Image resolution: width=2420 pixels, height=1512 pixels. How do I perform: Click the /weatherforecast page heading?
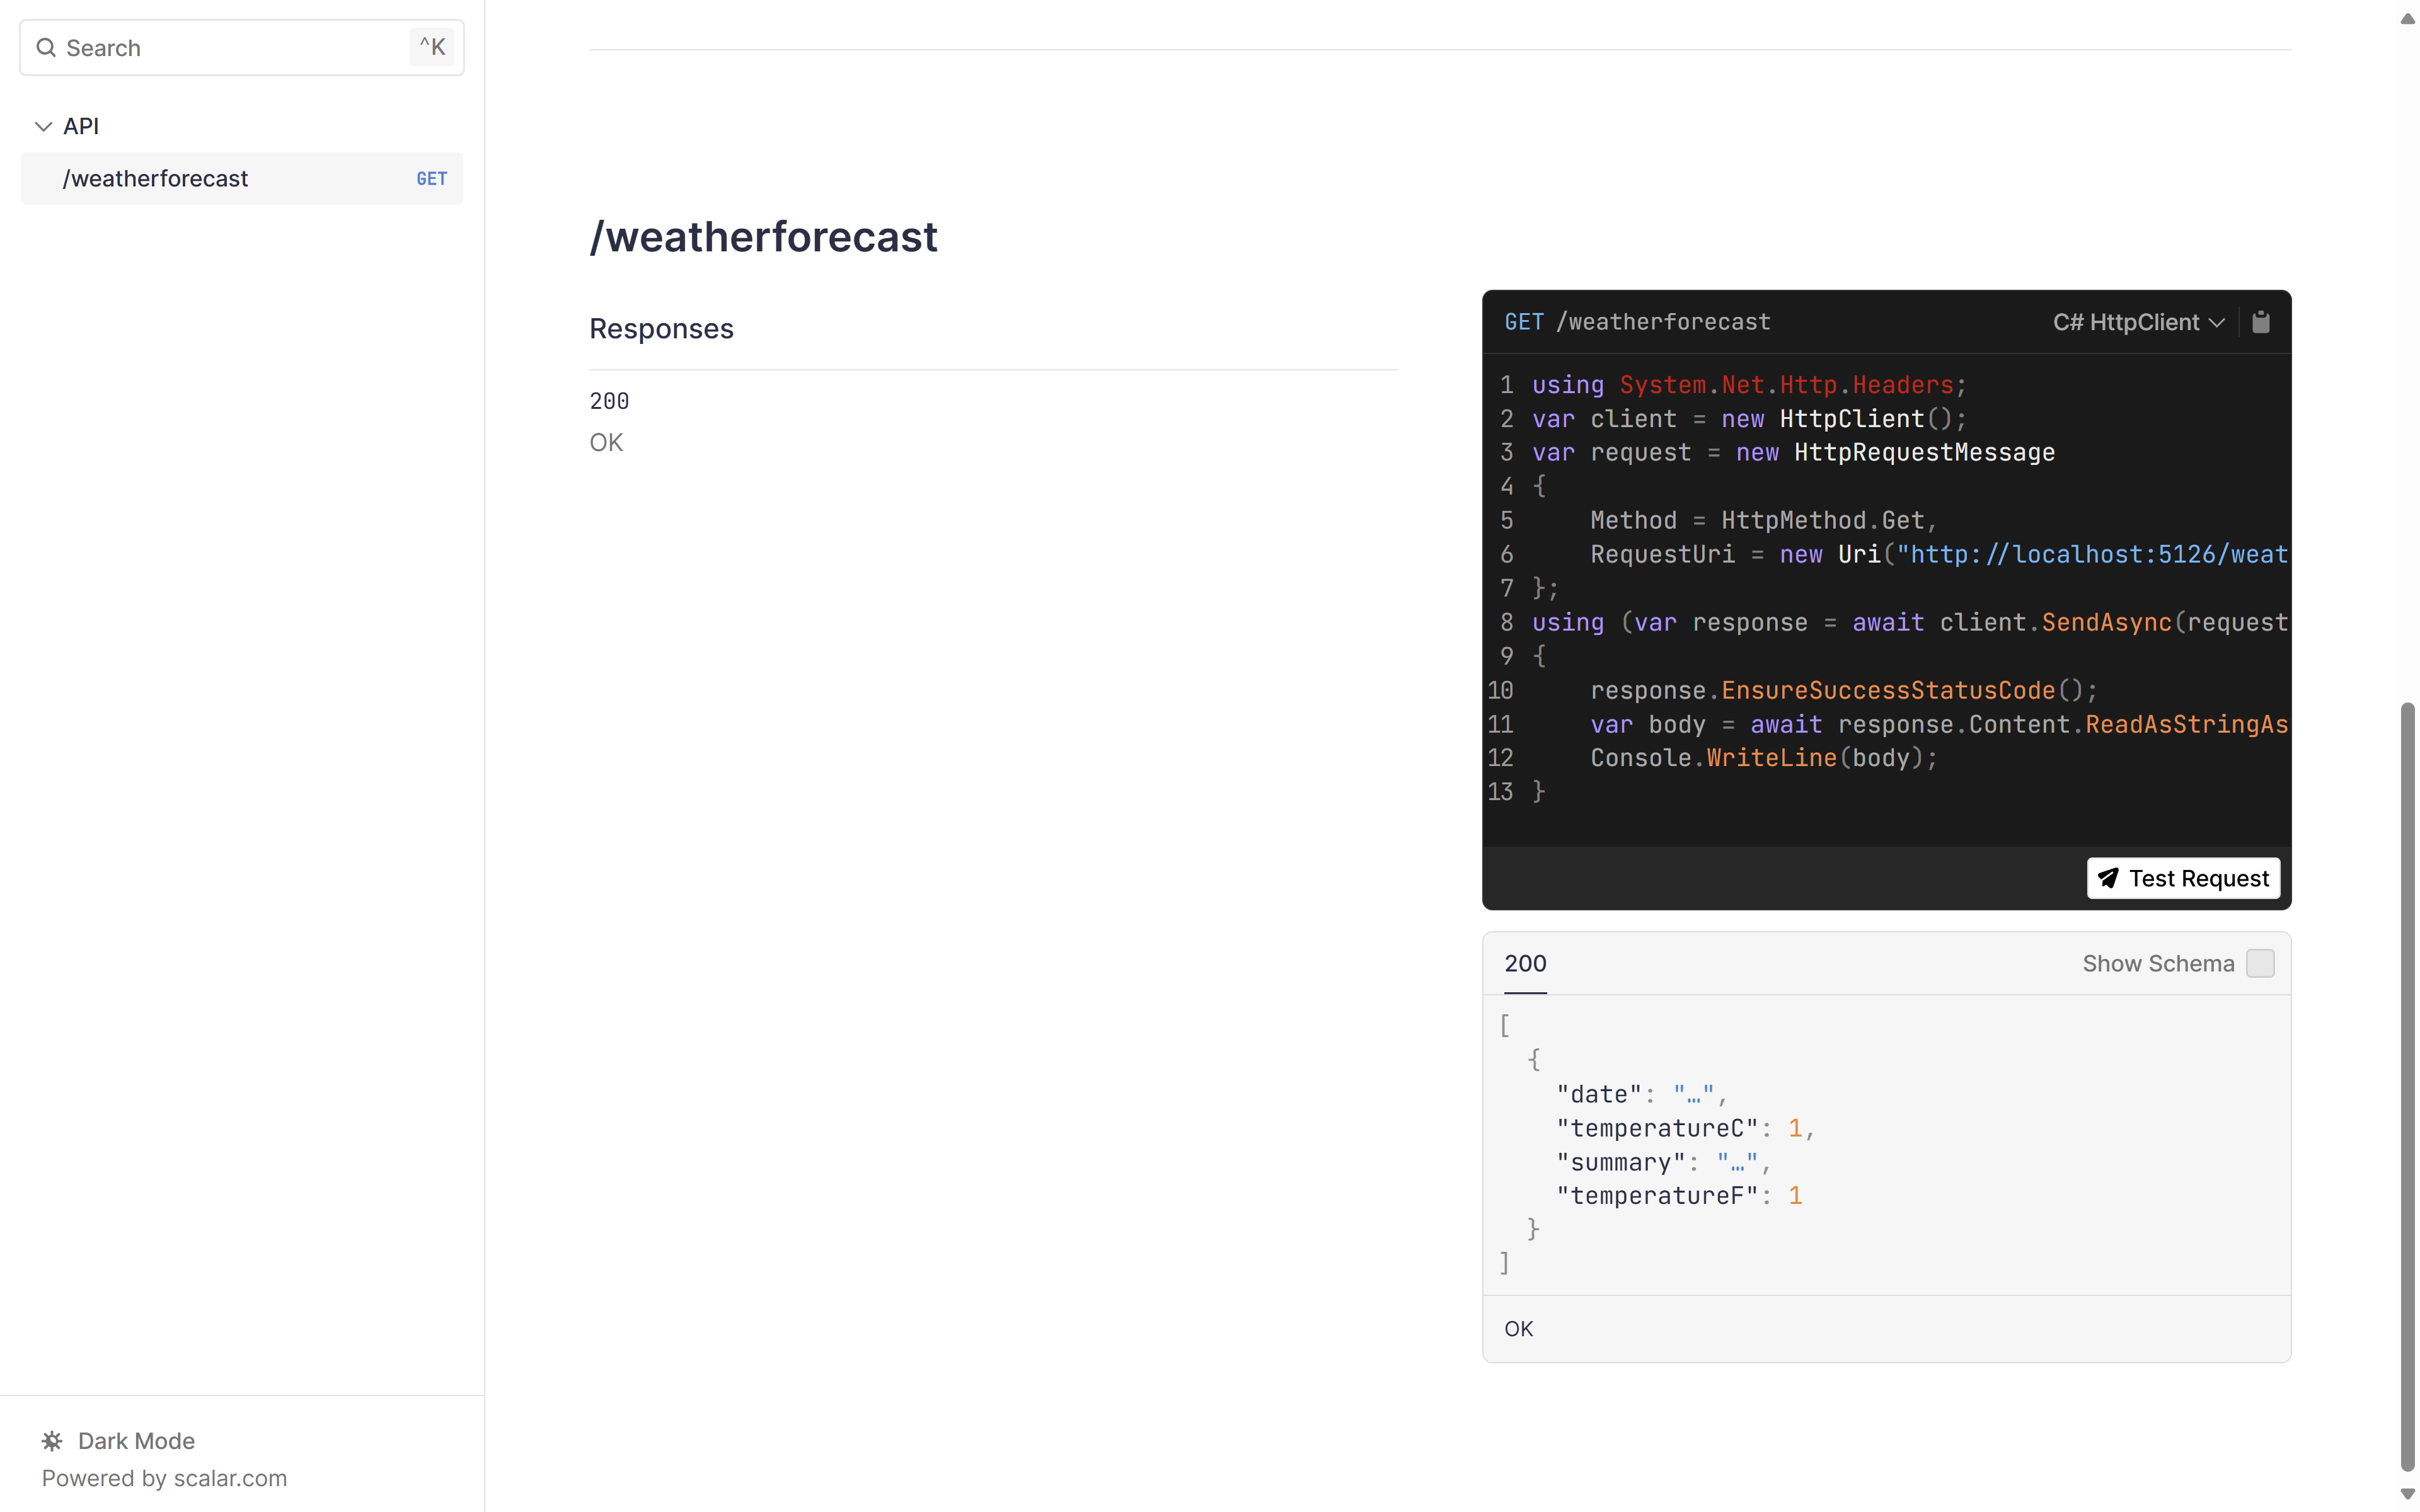click(x=763, y=237)
